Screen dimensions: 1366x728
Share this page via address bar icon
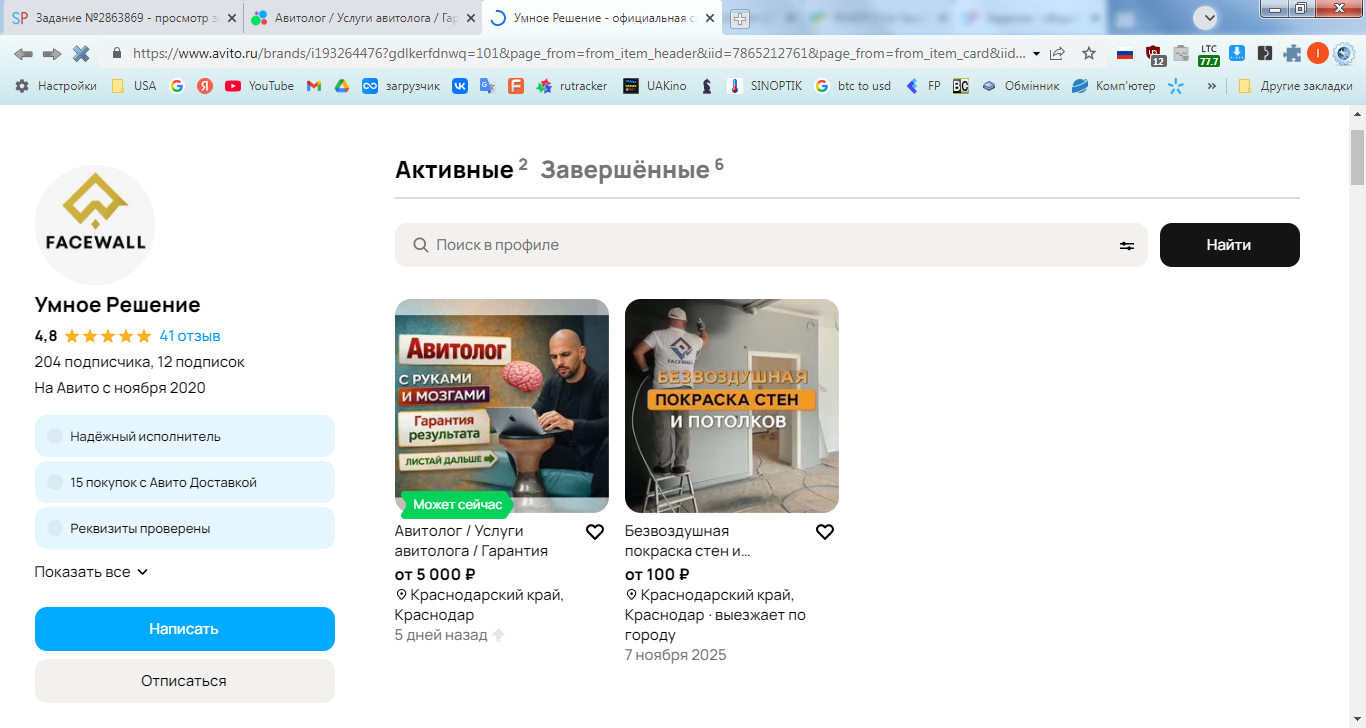(1058, 53)
